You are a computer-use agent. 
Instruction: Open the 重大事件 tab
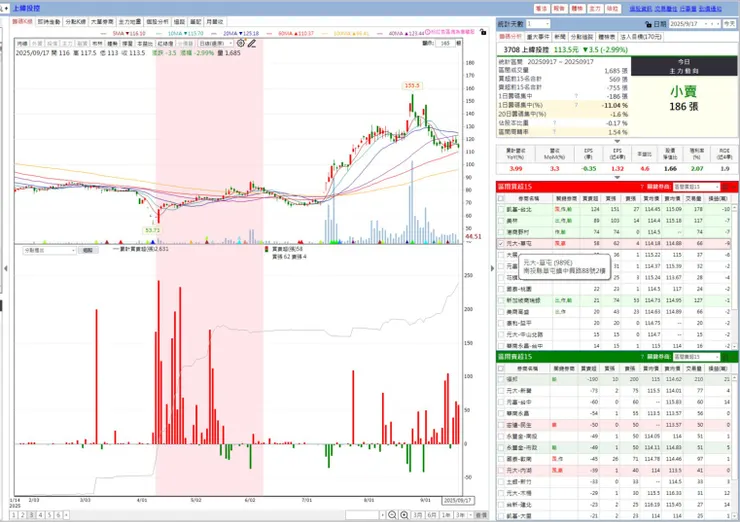click(x=538, y=36)
